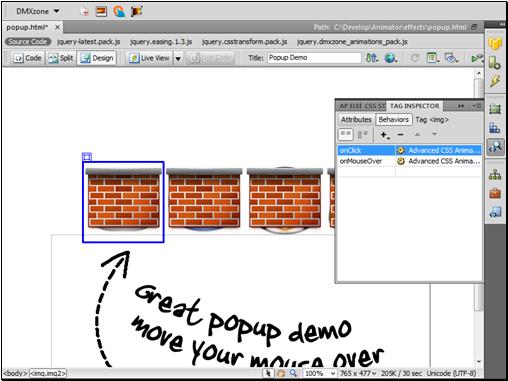Open the Preview in browser globe icon
This screenshot has width=508, height=381.
point(390,58)
